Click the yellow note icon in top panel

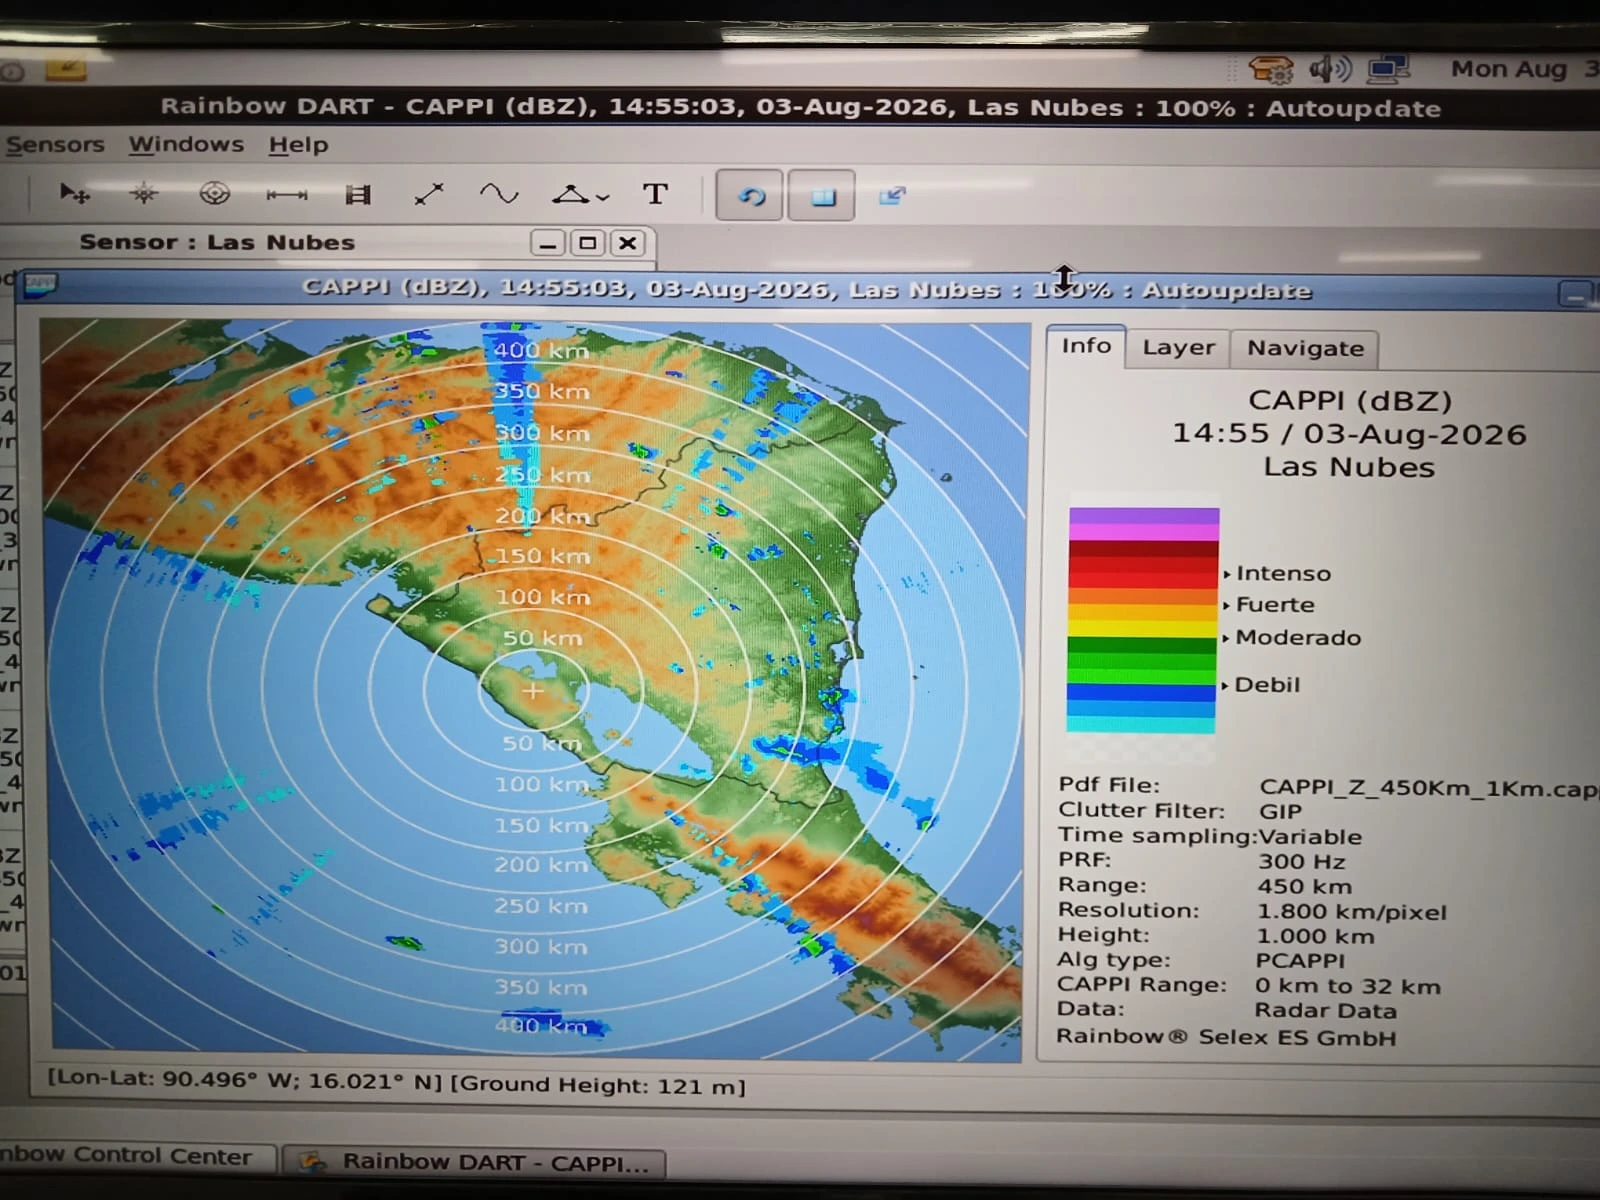[66, 69]
